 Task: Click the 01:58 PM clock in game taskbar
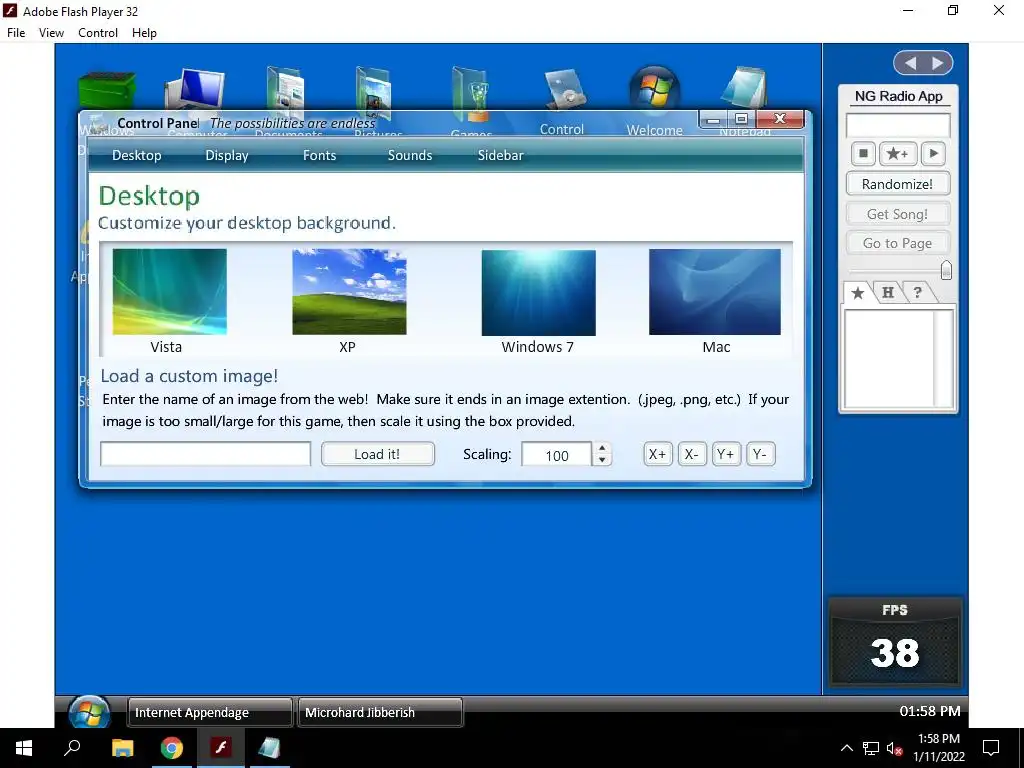[930, 711]
